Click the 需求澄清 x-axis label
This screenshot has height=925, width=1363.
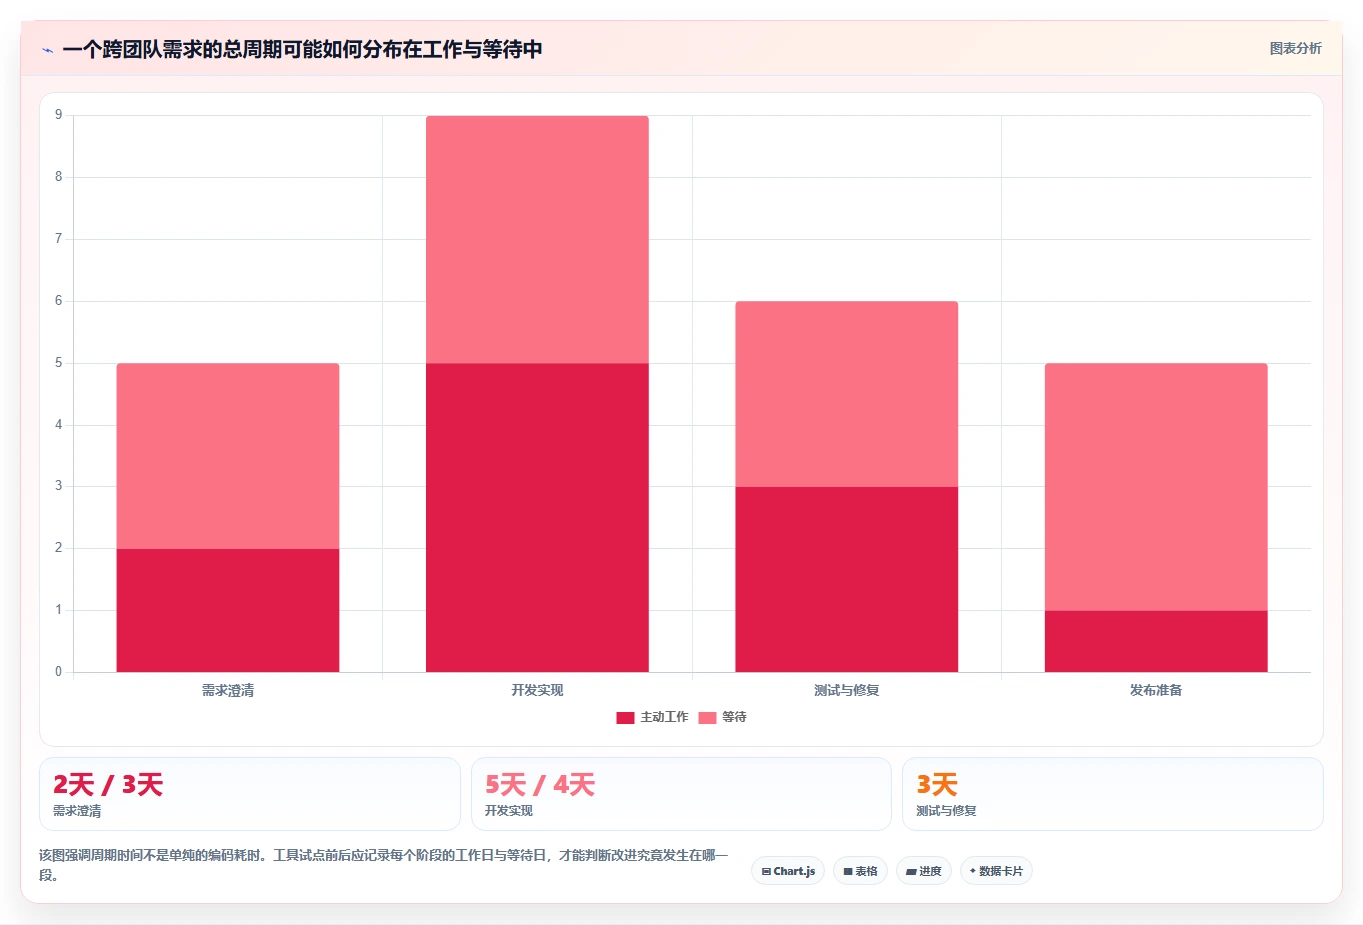pos(228,691)
